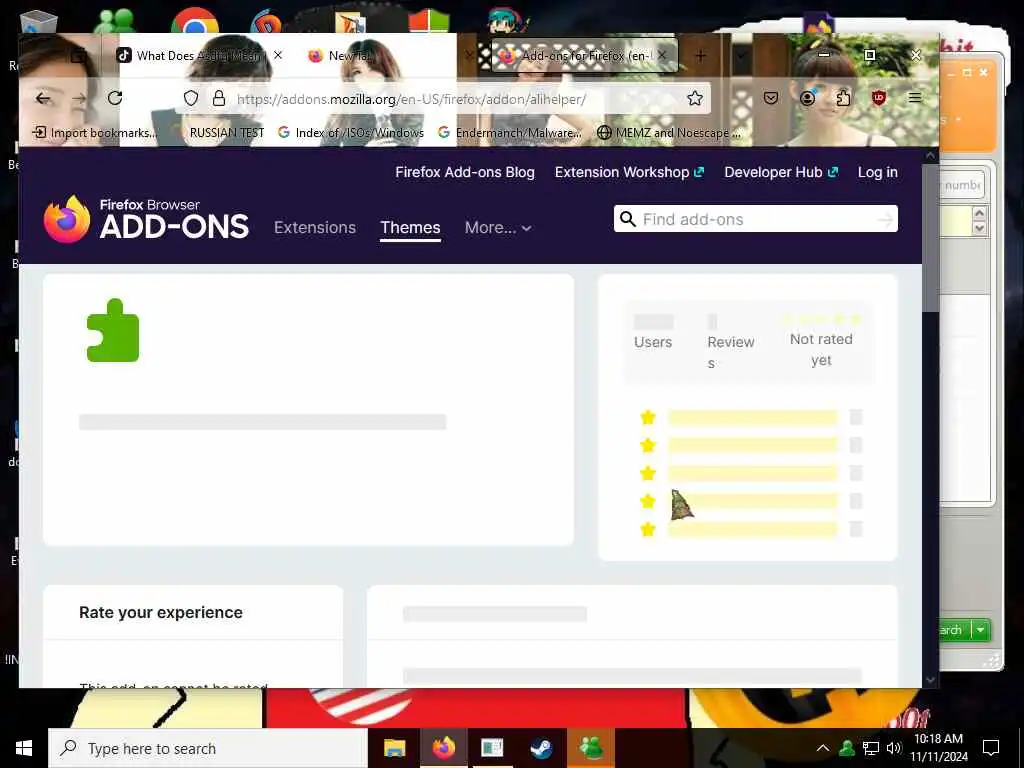The height and width of the screenshot is (768, 1024).
Task: Open the notification center icon
Action: tap(991, 748)
